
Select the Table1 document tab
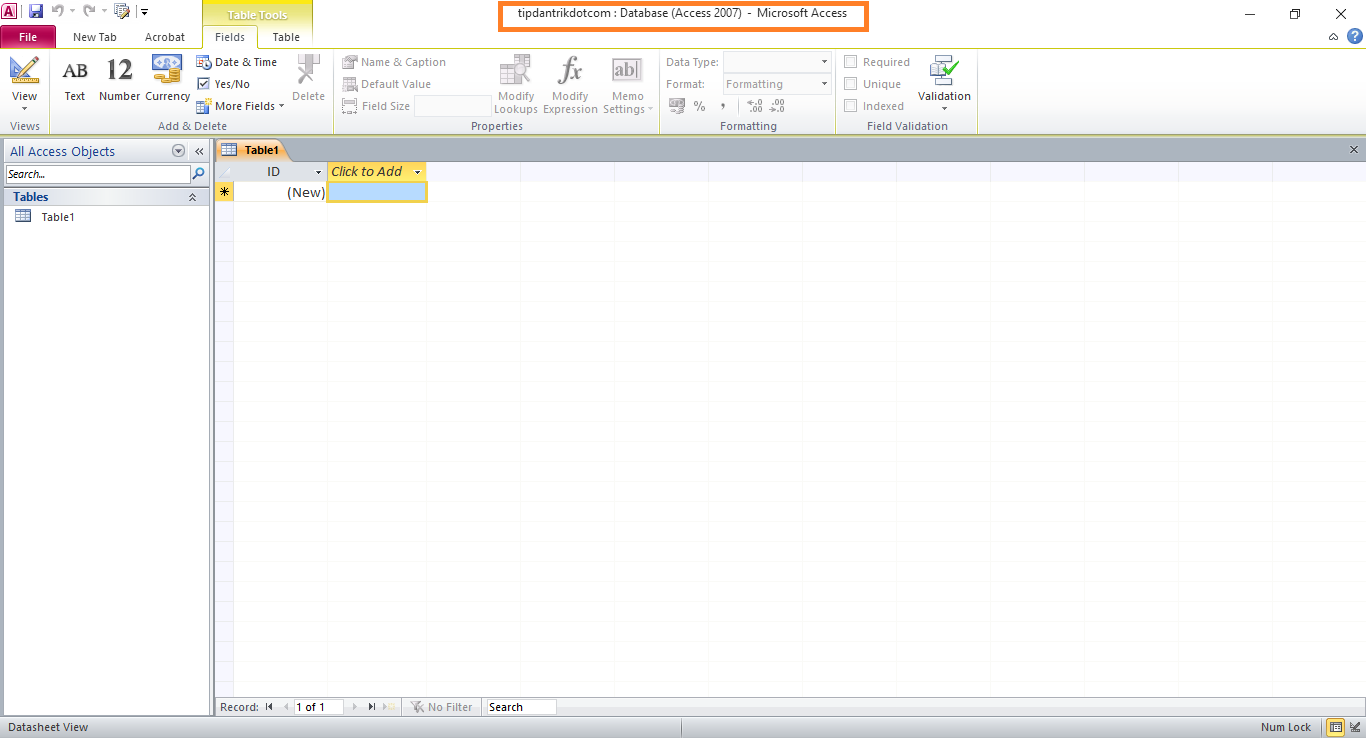point(253,150)
